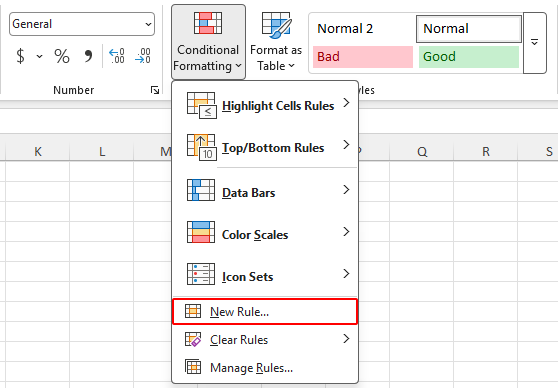
Task: Click the Clear Rules eraser icon
Action: 193,339
